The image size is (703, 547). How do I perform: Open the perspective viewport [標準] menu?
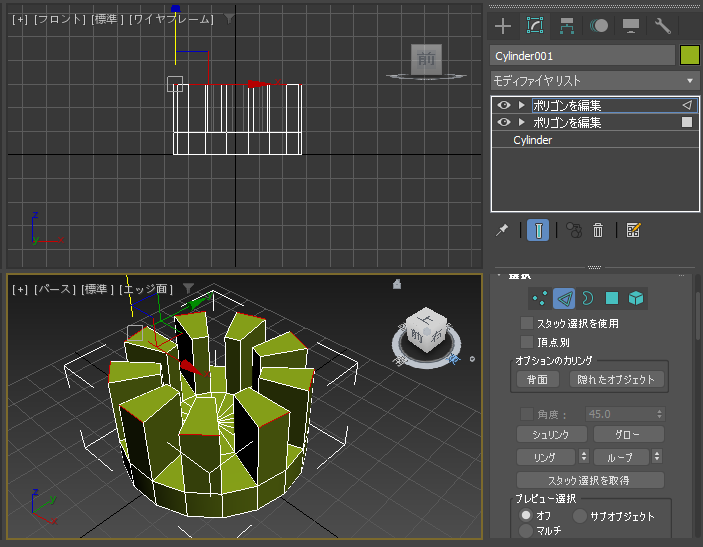[x=97, y=289]
